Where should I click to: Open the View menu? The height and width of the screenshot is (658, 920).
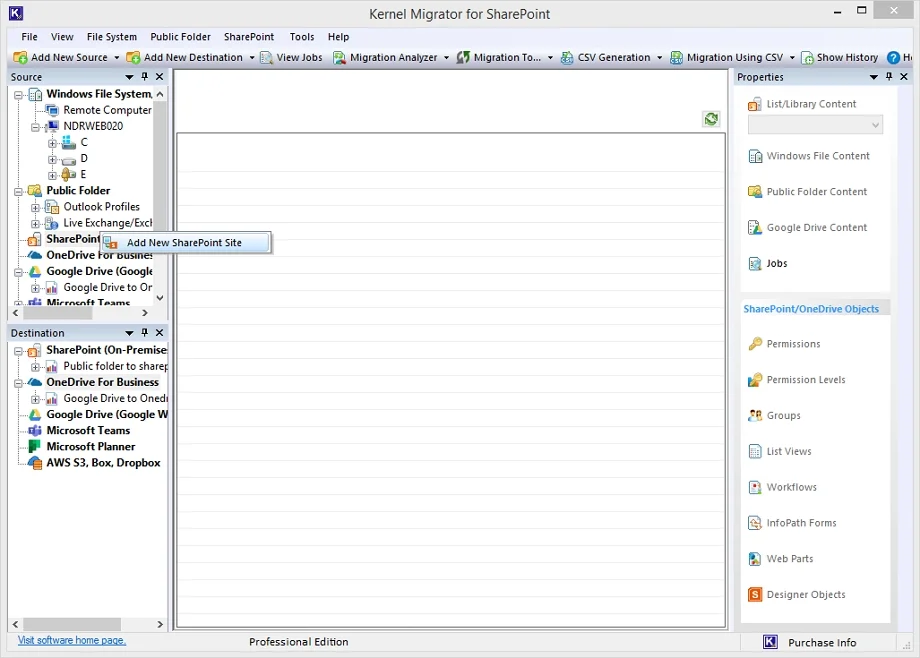(x=62, y=37)
